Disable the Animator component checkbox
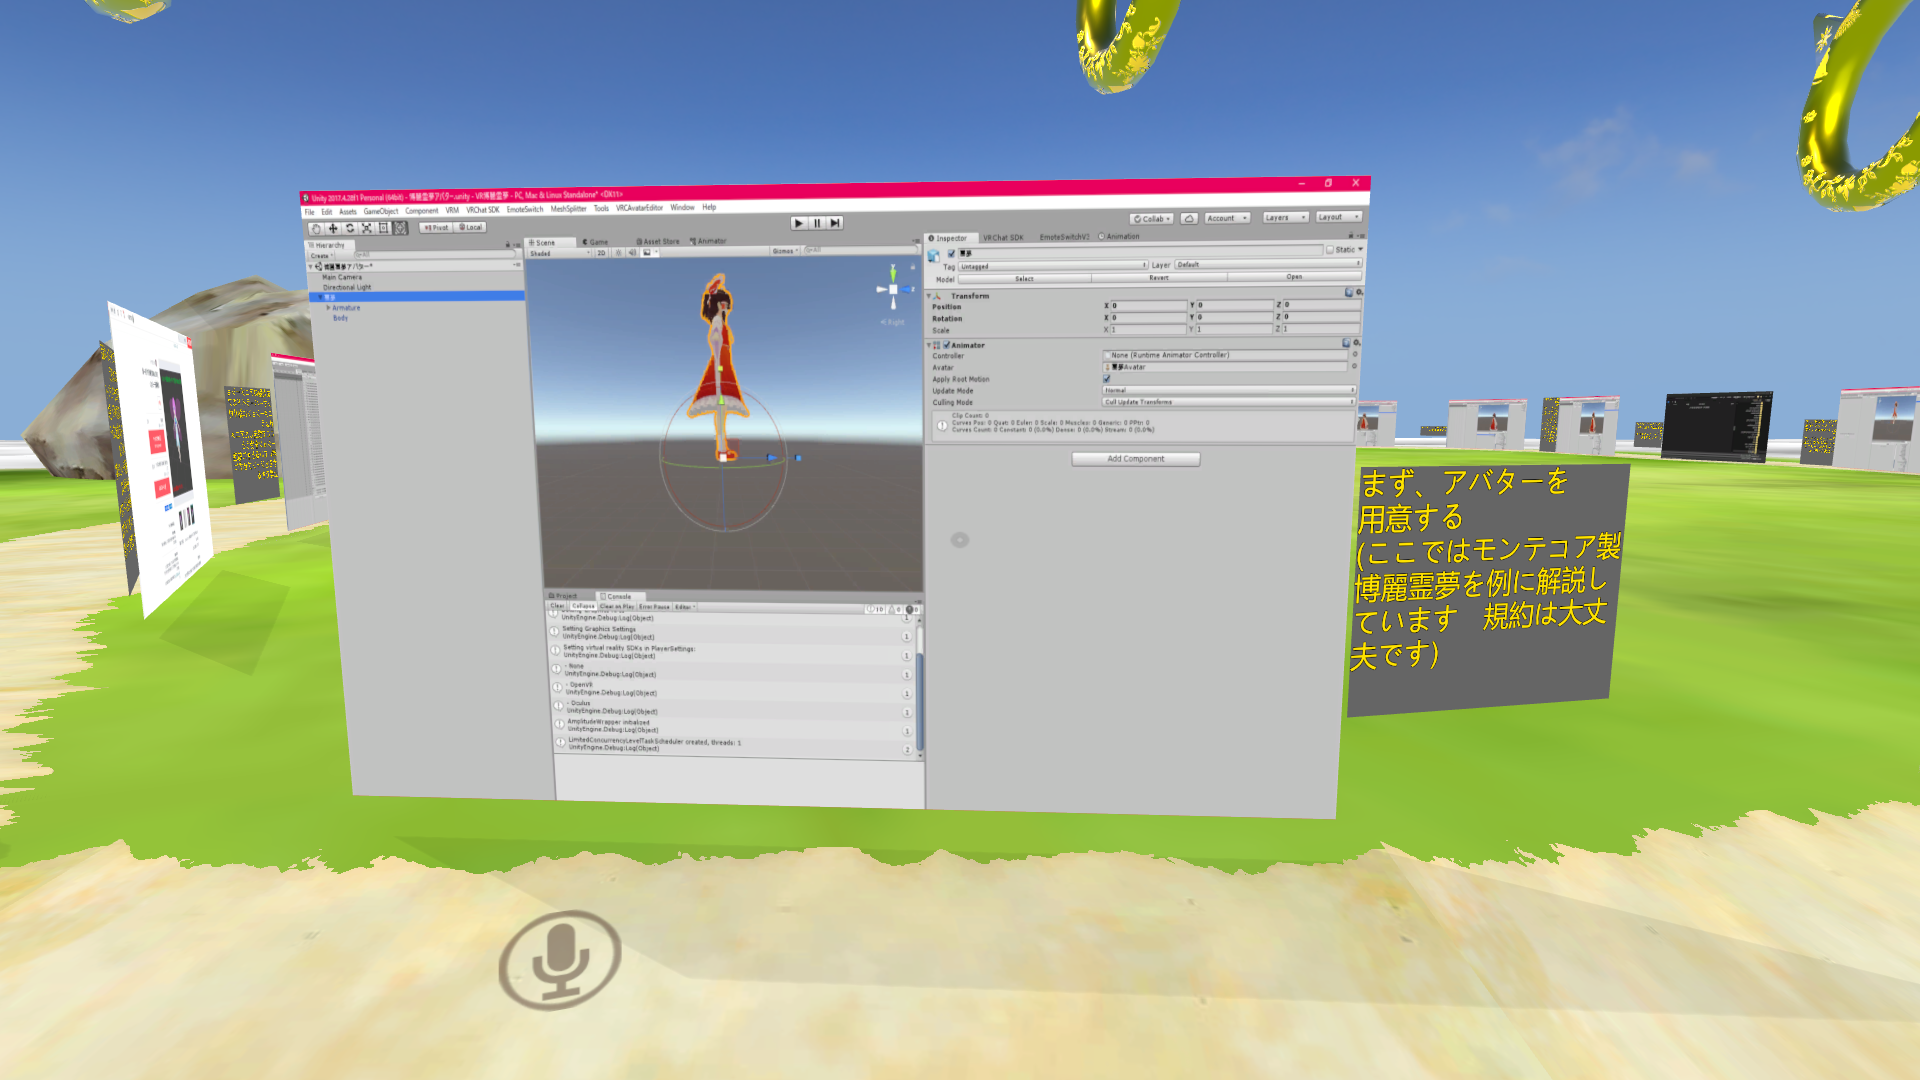The height and width of the screenshot is (1080, 1920). click(x=946, y=345)
